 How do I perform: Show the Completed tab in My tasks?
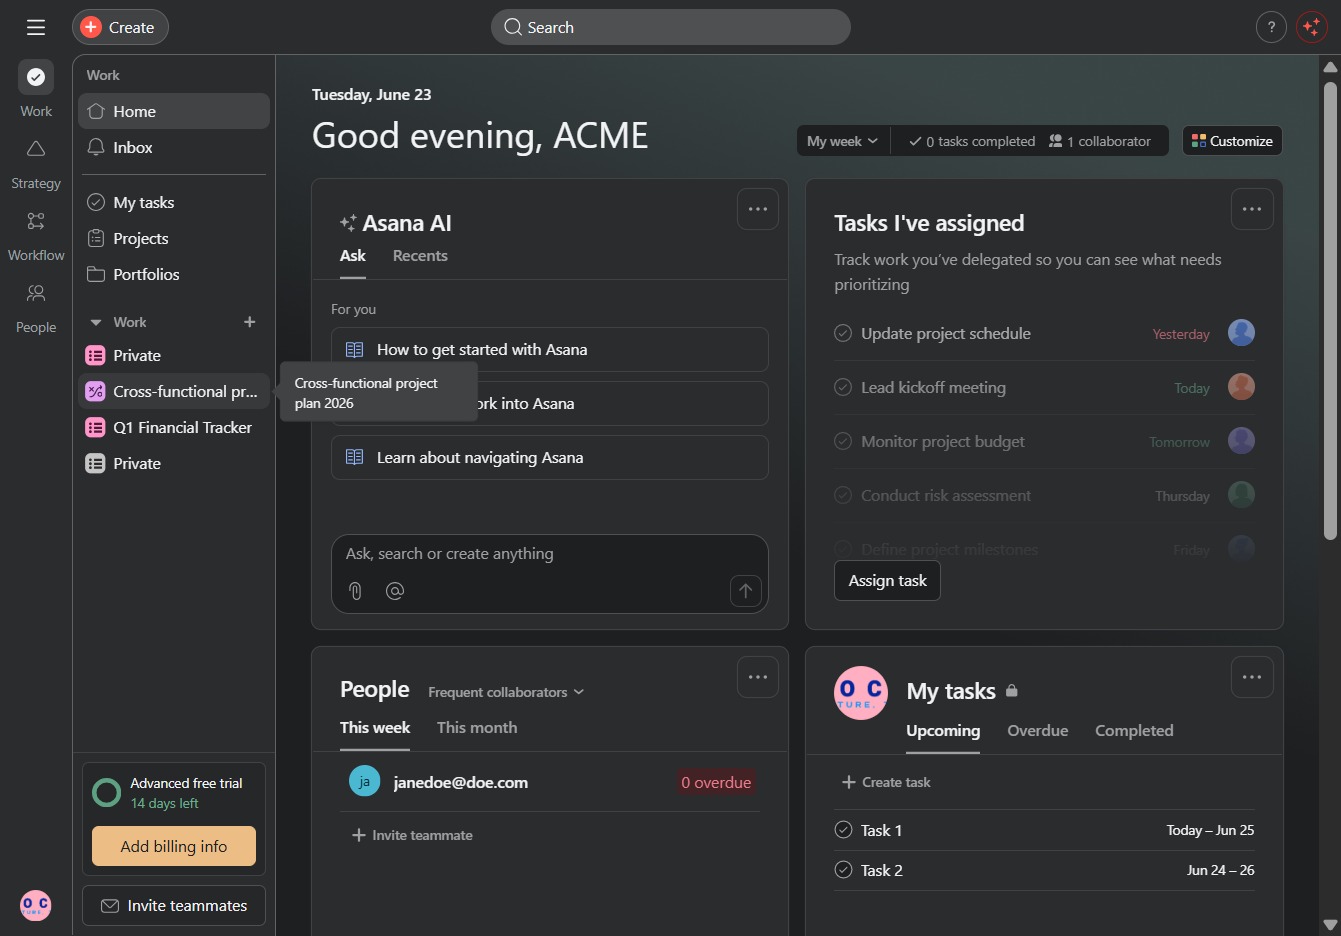(x=1134, y=731)
